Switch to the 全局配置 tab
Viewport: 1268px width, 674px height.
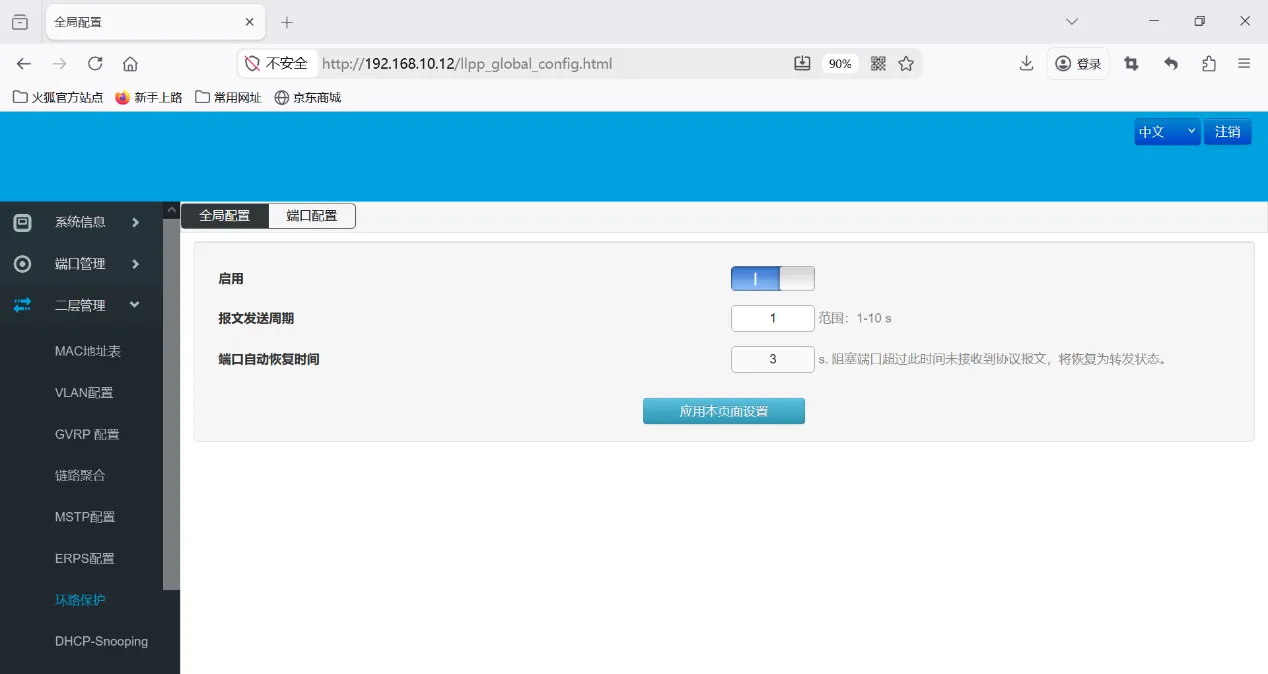click(225, 216)
